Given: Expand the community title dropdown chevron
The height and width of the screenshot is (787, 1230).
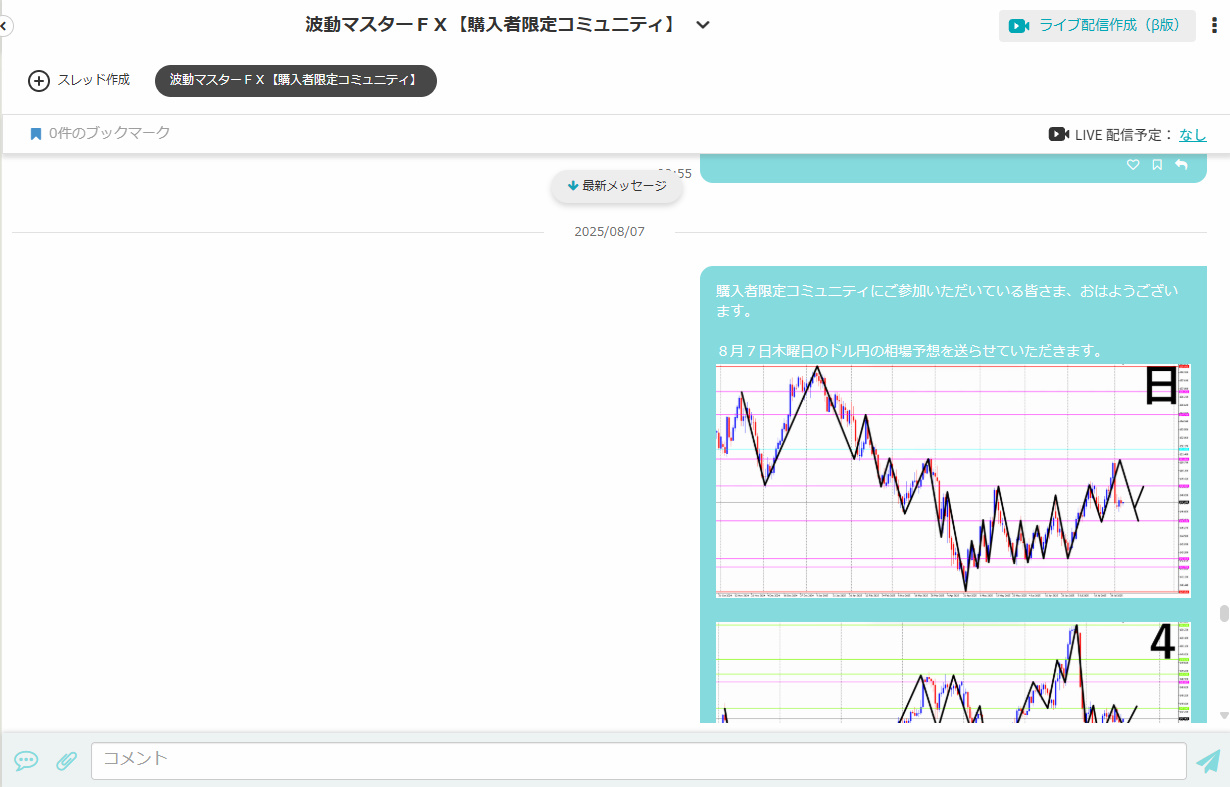Looking at the screenshot, I should [703, 25].
